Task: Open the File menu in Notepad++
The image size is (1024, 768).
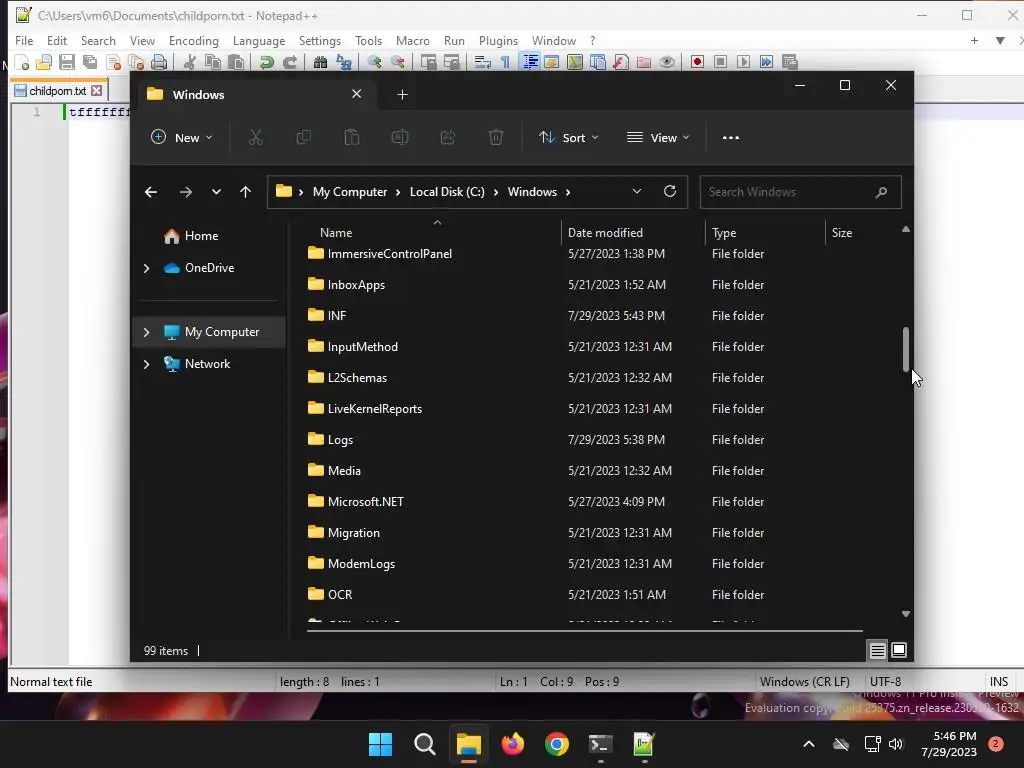Action: [x=24, y=40]
